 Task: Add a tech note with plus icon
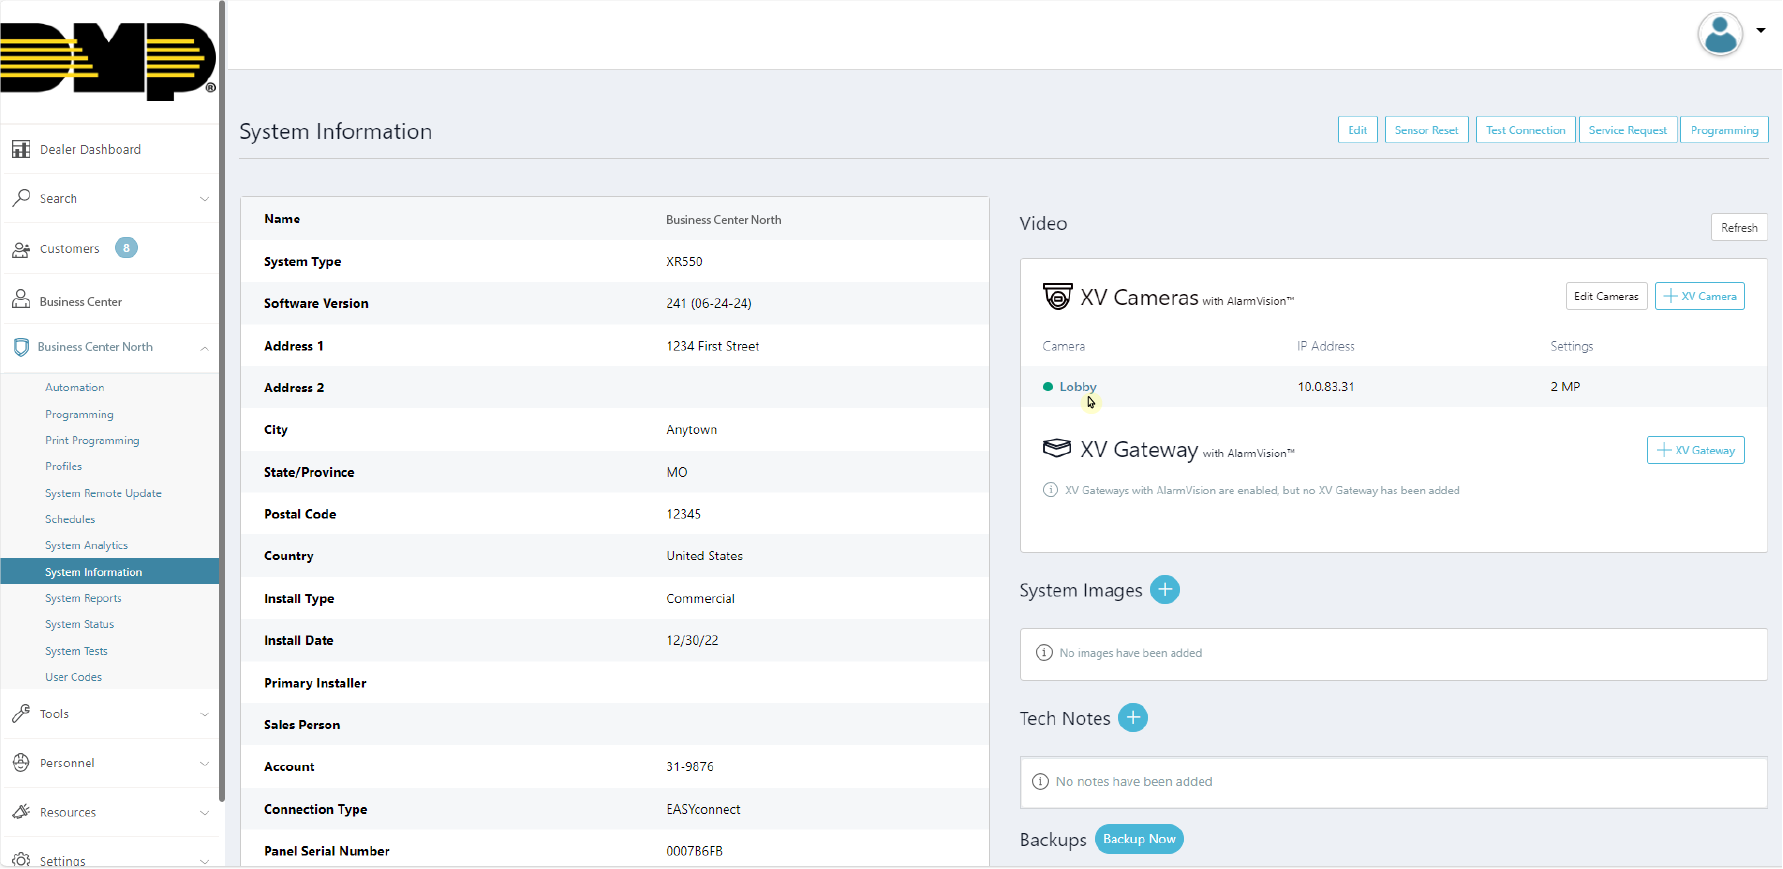click(x=1132, y=718)
